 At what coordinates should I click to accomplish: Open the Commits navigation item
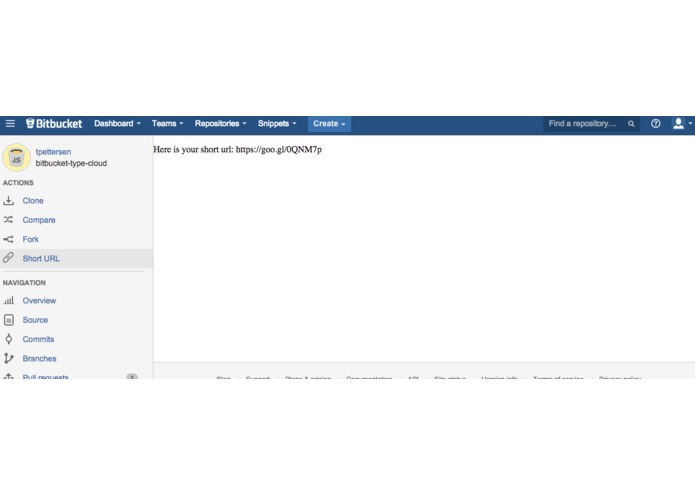38,339
